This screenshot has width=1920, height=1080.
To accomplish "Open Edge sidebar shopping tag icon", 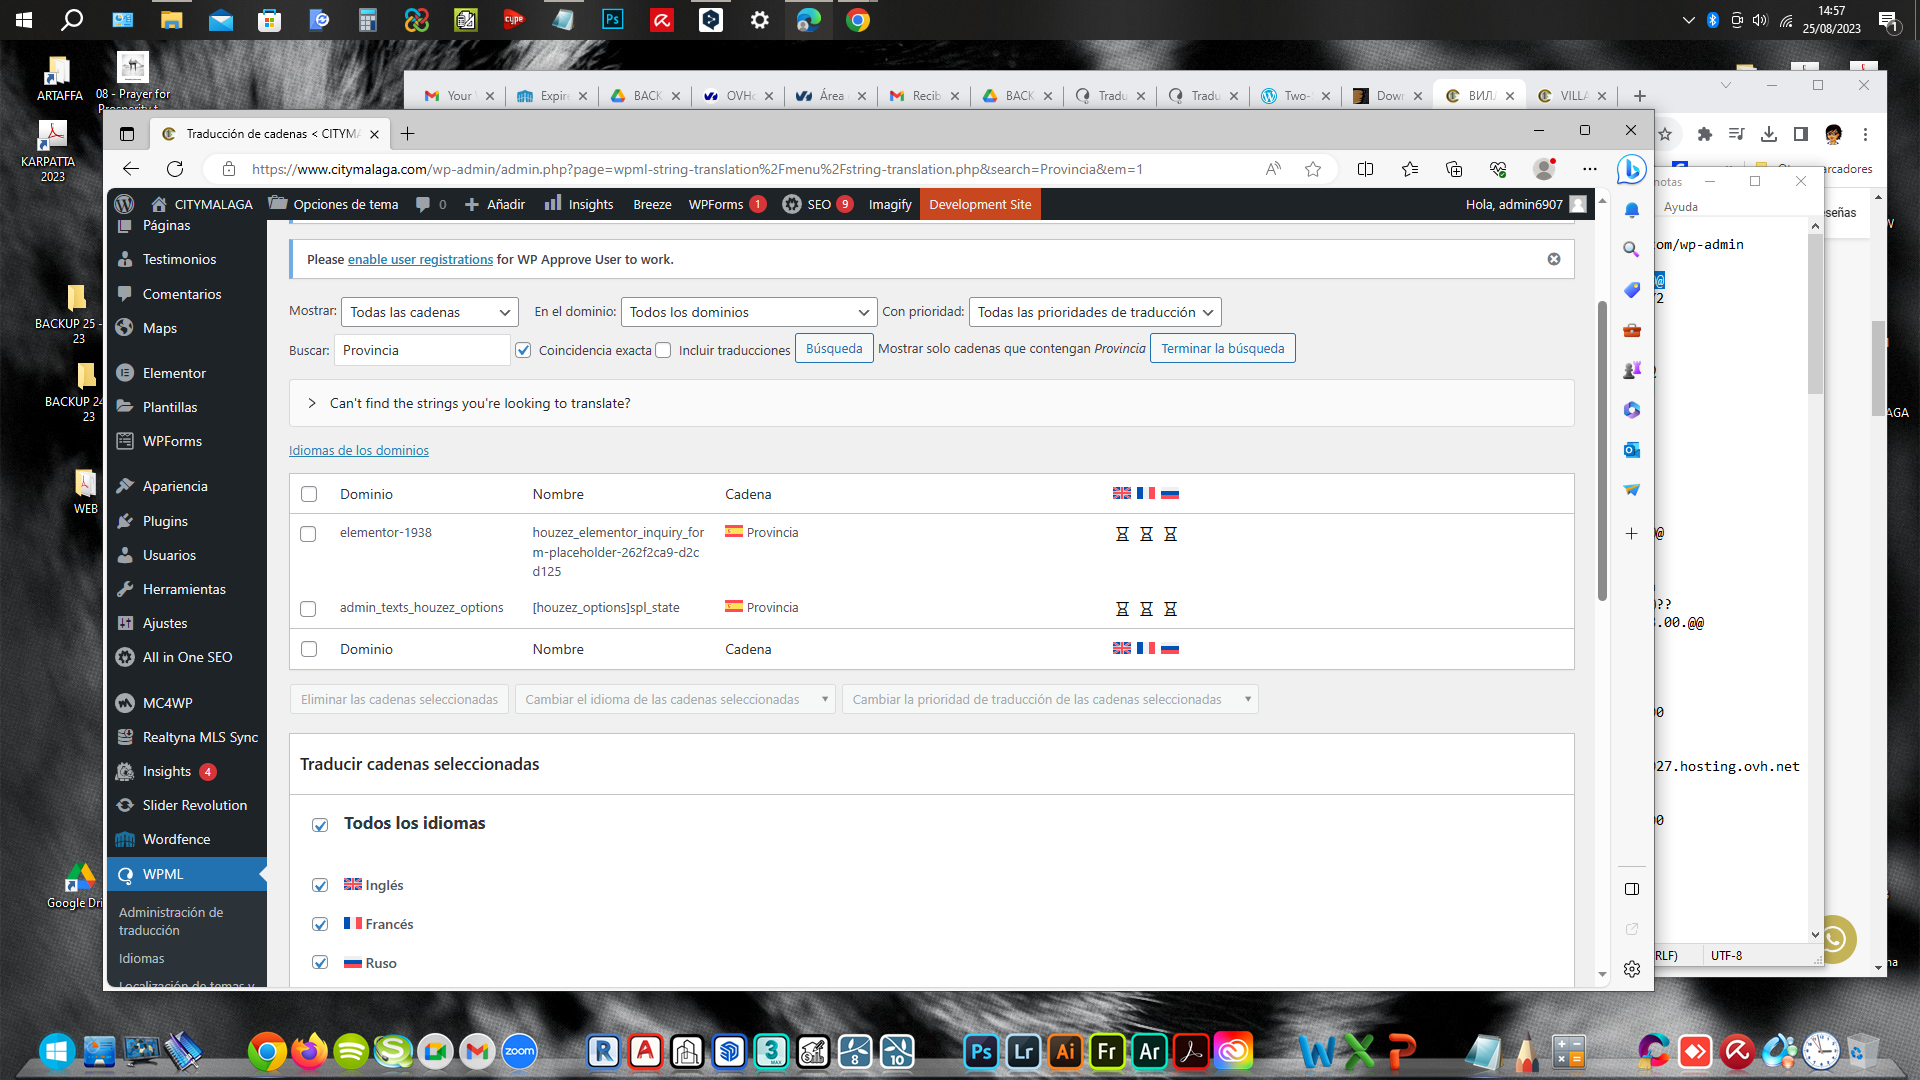I will (1632, 290).
